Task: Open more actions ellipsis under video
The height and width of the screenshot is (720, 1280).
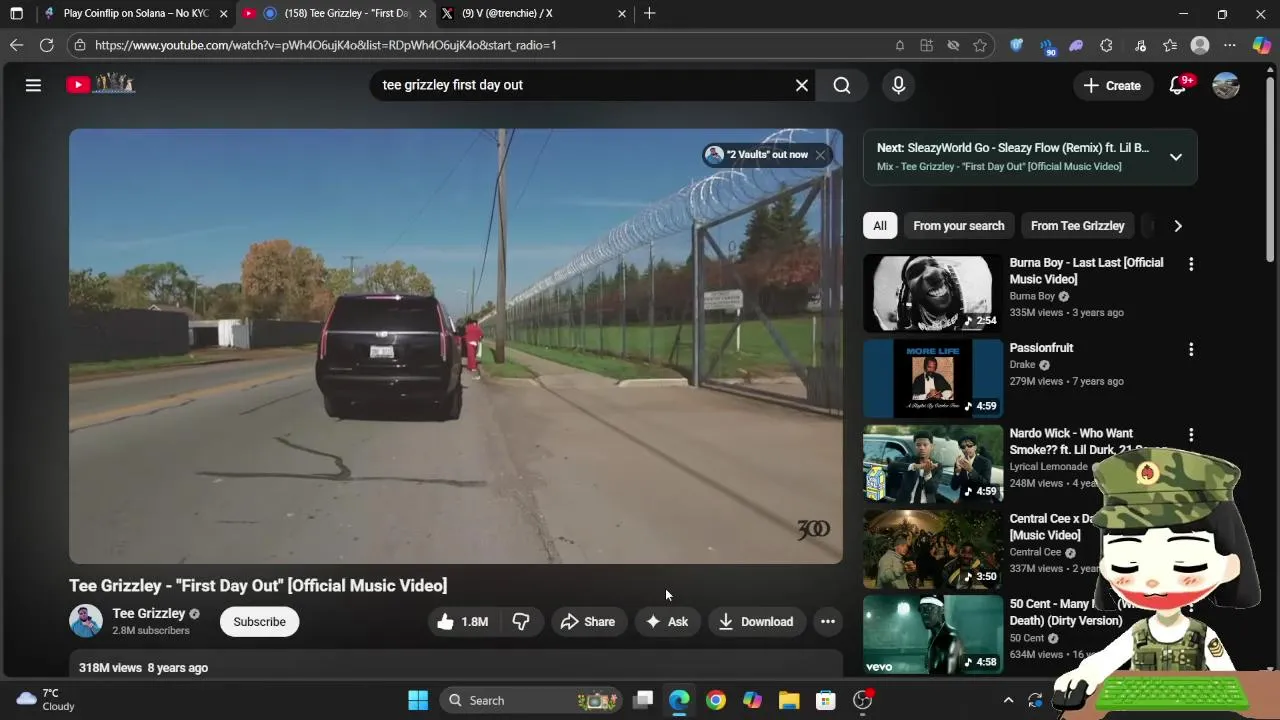Action: [x=828, y=622]
